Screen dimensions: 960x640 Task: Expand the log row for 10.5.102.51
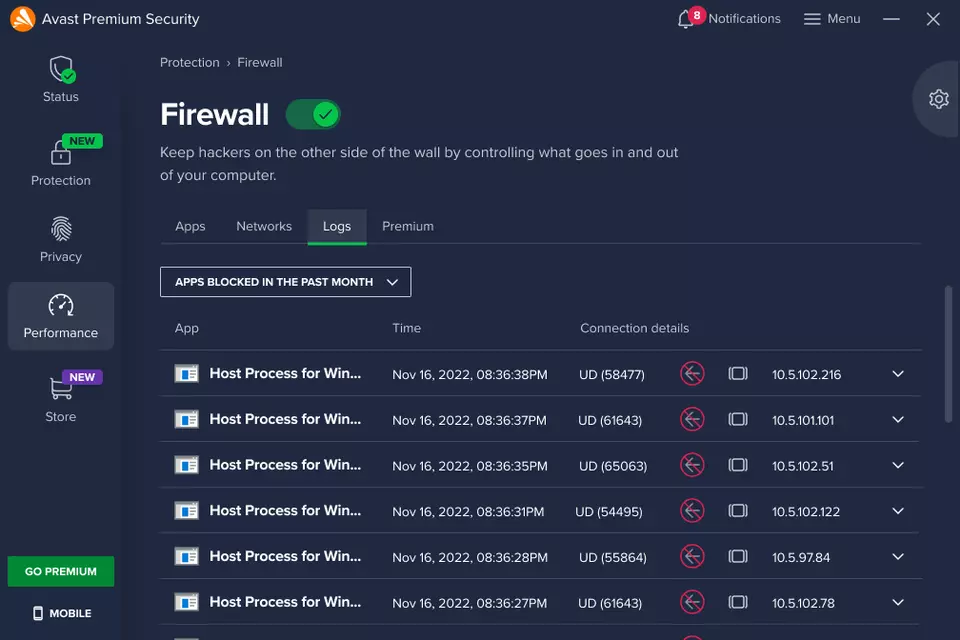tap(898, 465)
